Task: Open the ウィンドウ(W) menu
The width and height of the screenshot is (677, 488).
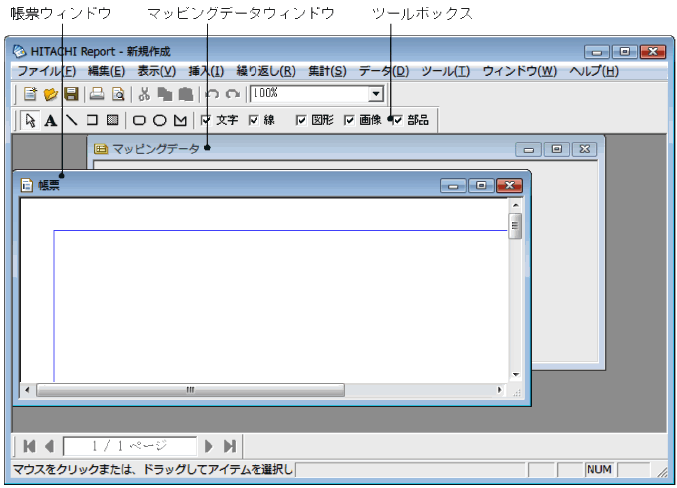Action: [520, 71]
